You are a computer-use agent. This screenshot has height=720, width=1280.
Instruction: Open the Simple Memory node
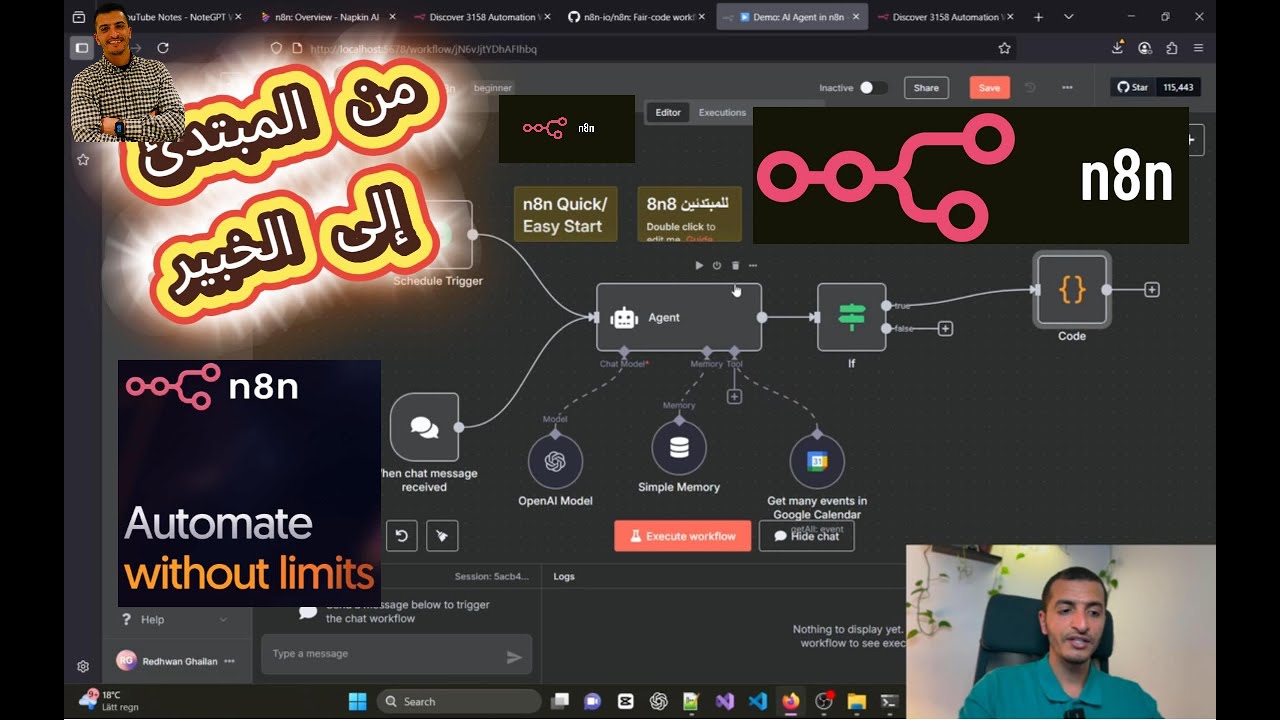click(679, 448)
